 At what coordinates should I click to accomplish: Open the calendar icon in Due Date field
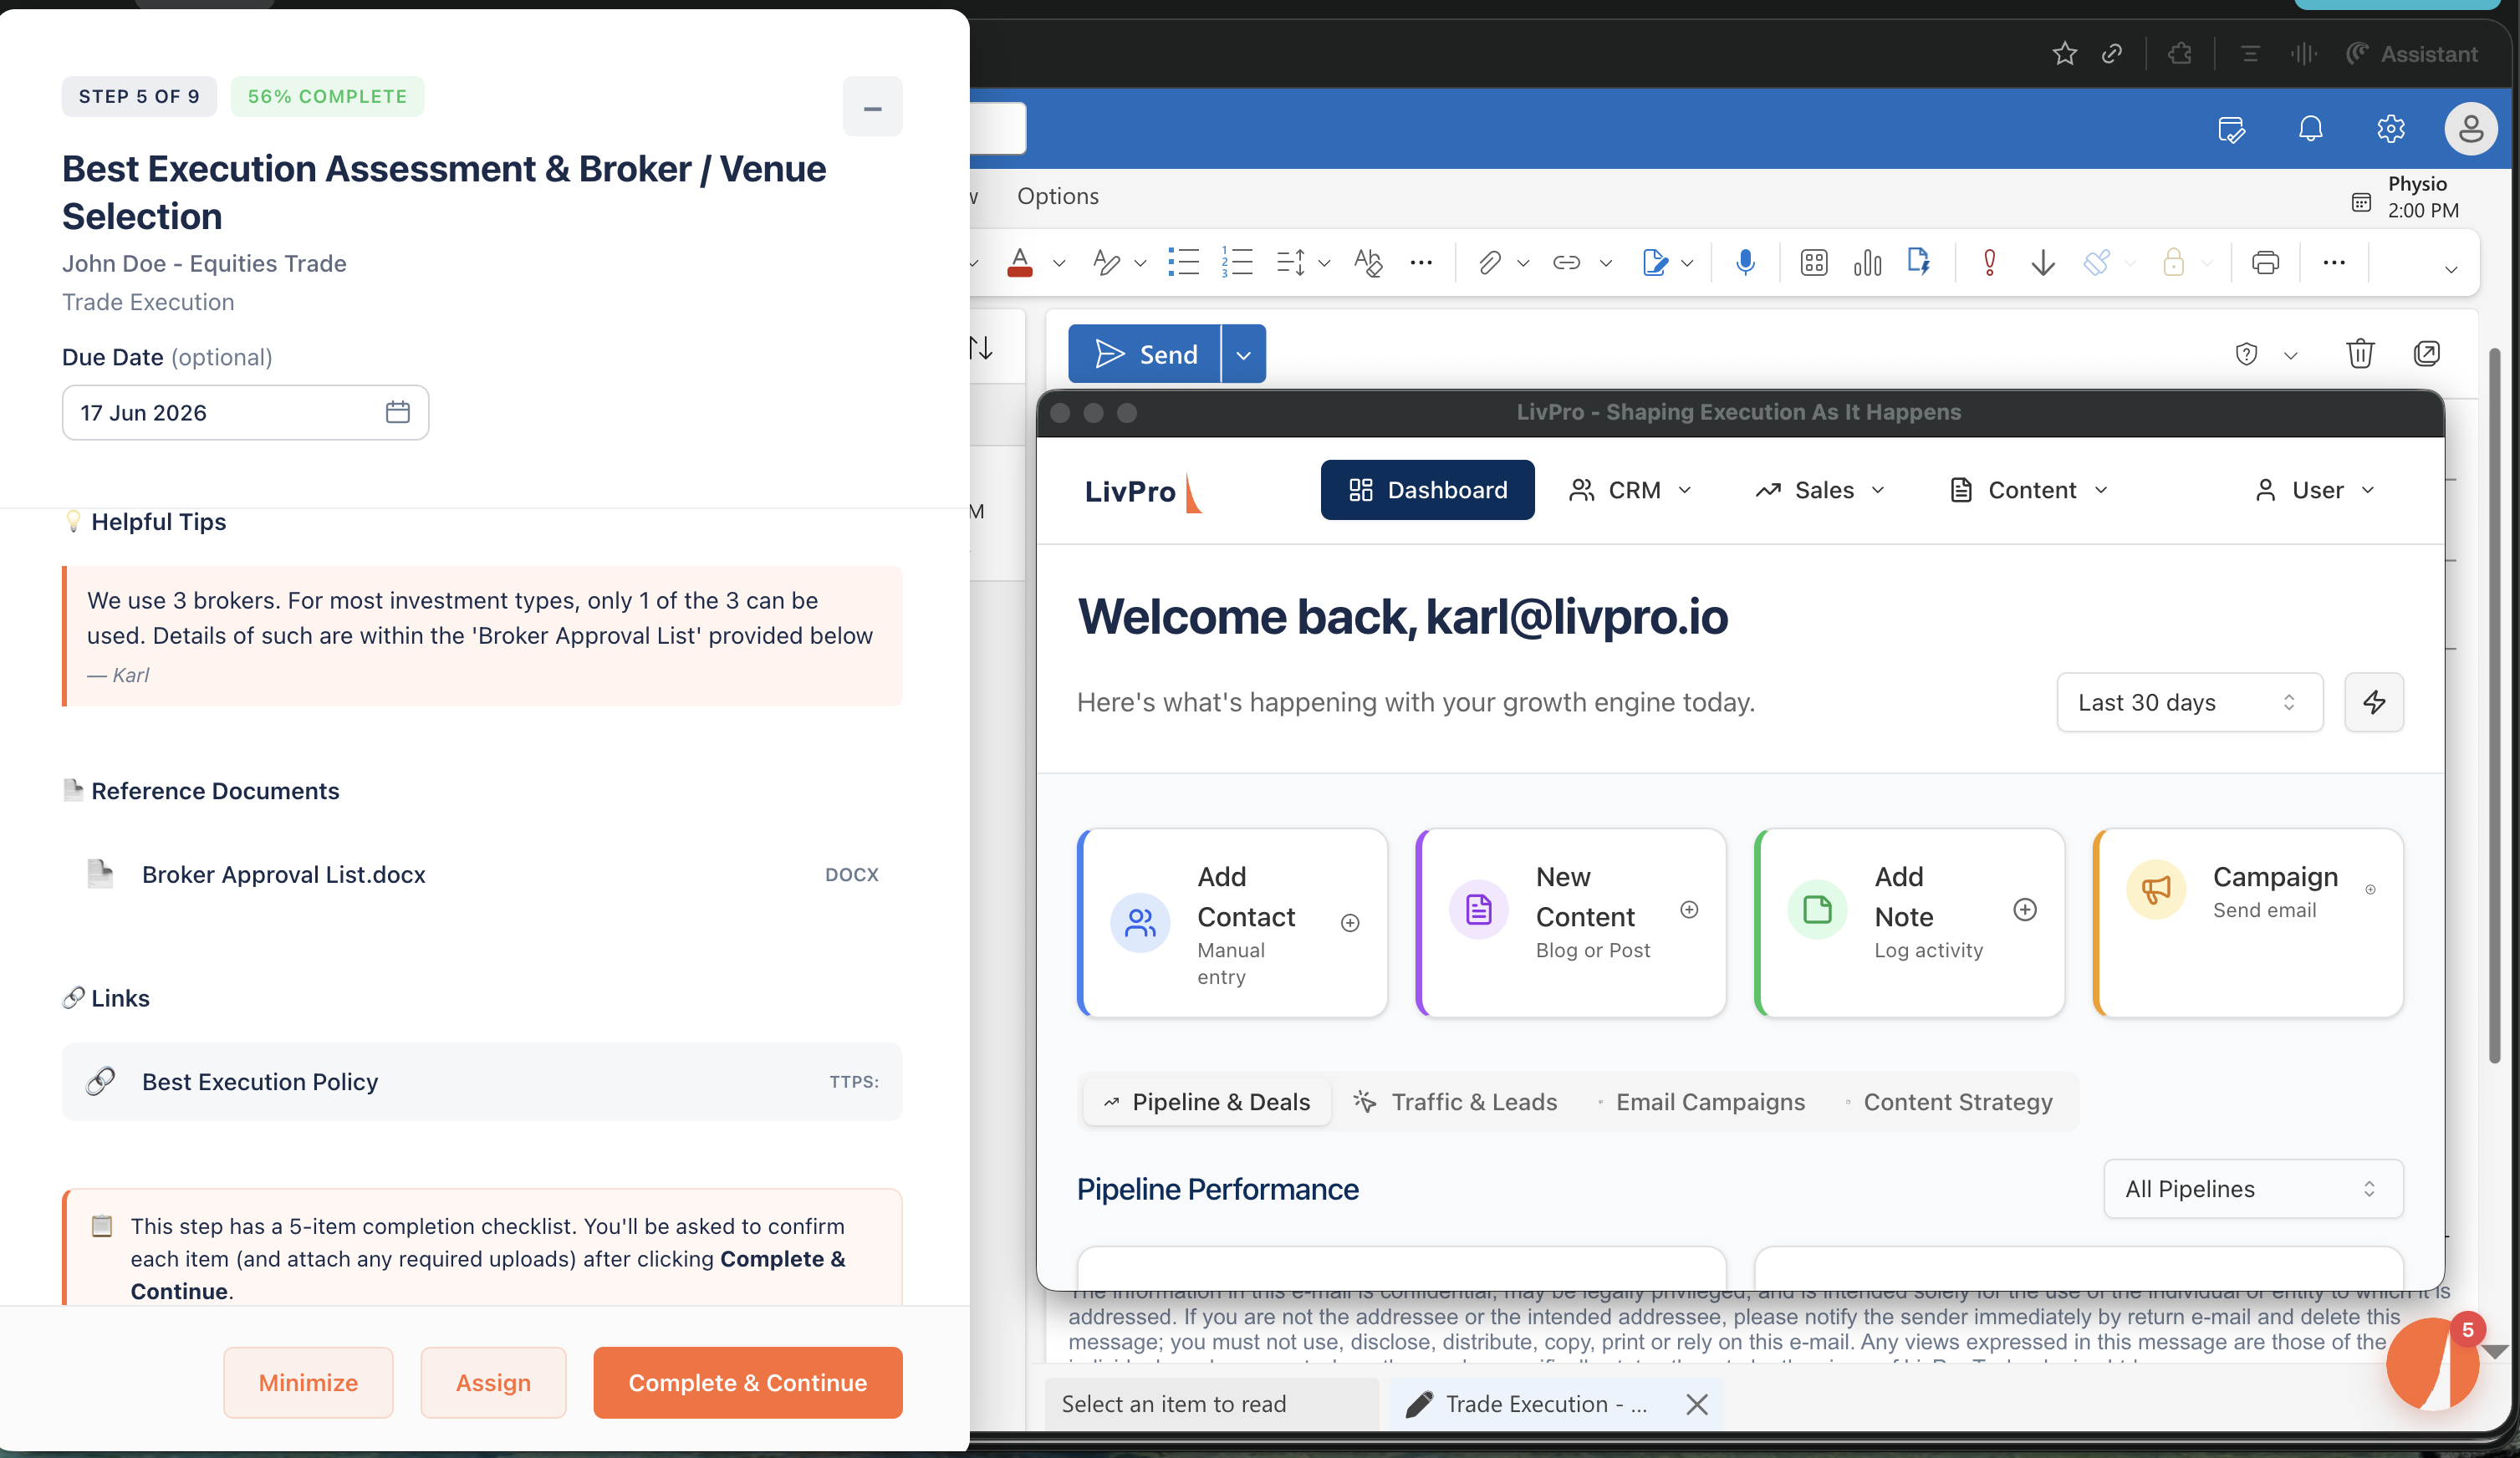tap(398, 412)
